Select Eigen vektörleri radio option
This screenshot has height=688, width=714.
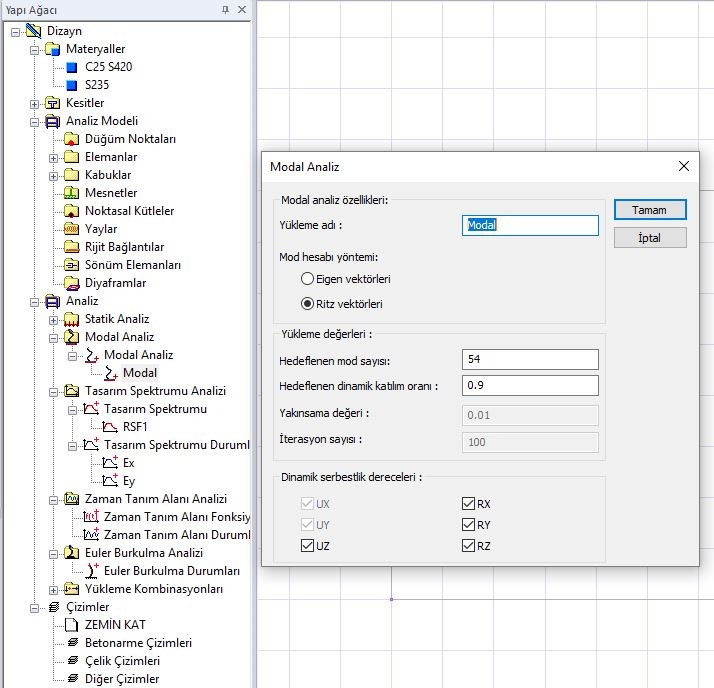coord(308,279)
